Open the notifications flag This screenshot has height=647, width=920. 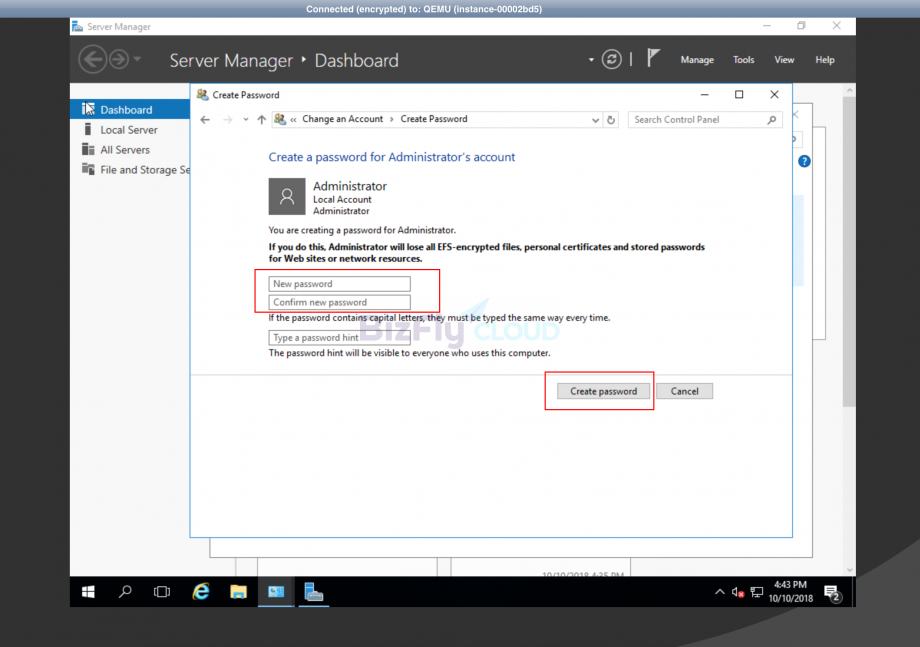(x=653, y=59)
